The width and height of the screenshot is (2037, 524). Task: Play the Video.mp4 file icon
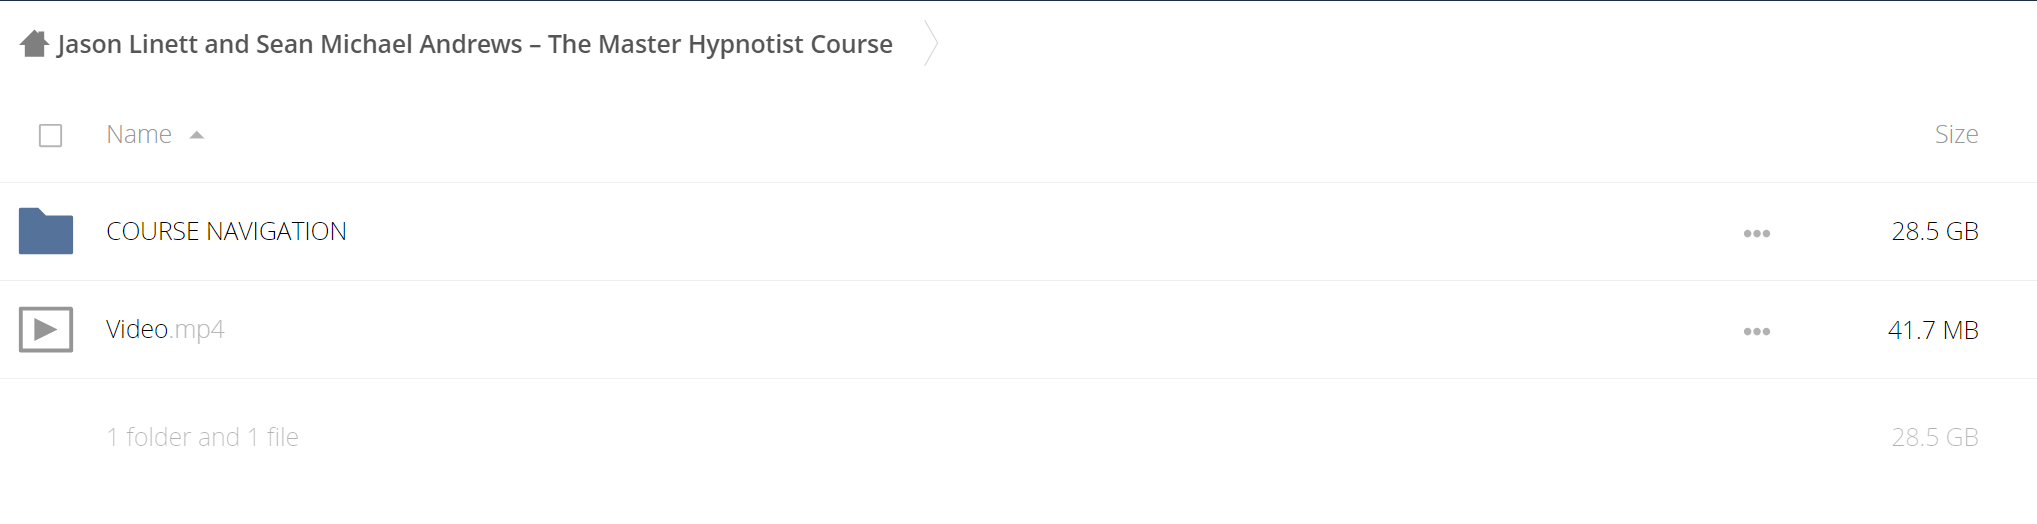[x=46, y=329]
